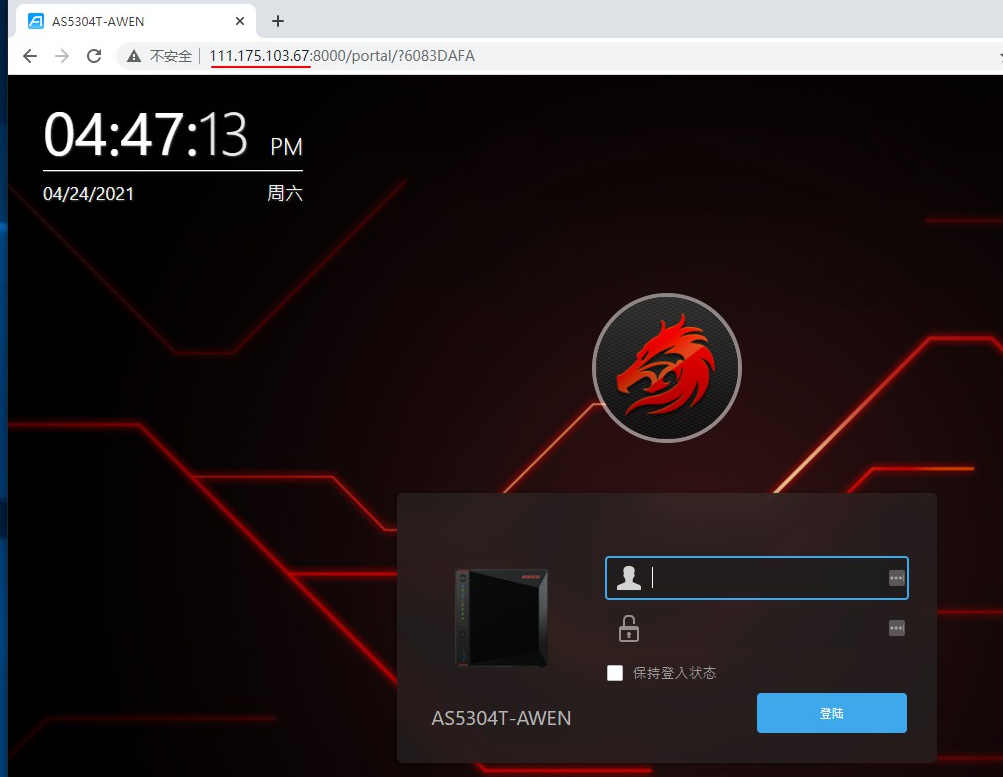The image size is (1003, 777).
Task: Click the NAS device image
Action: (501, 616)
